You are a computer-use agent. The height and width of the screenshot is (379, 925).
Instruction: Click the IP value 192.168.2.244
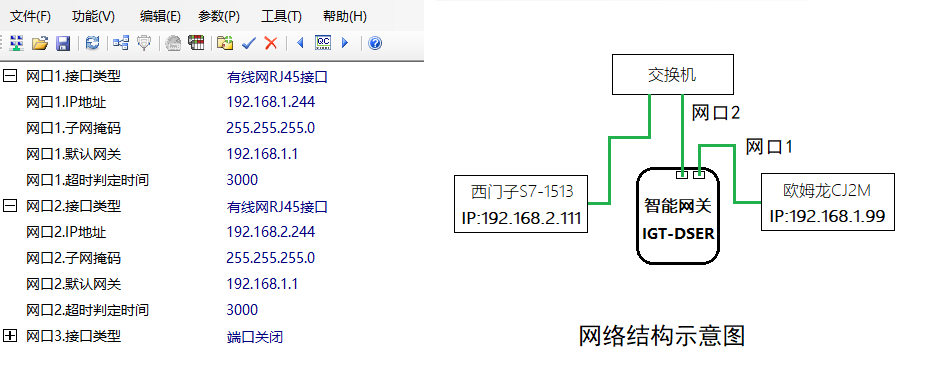pos(271,232)
